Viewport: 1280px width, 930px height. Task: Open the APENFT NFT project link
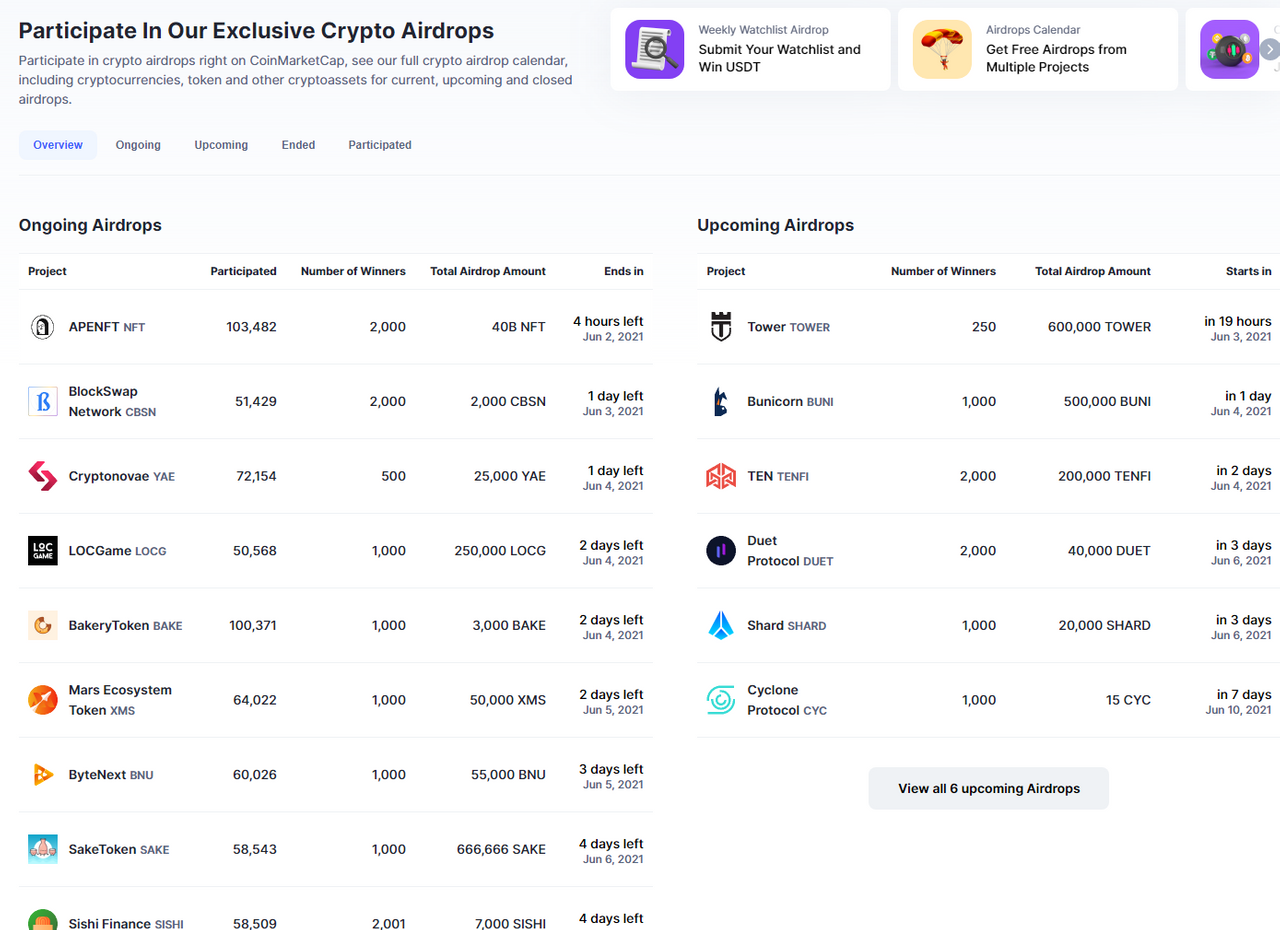(107, 327)
